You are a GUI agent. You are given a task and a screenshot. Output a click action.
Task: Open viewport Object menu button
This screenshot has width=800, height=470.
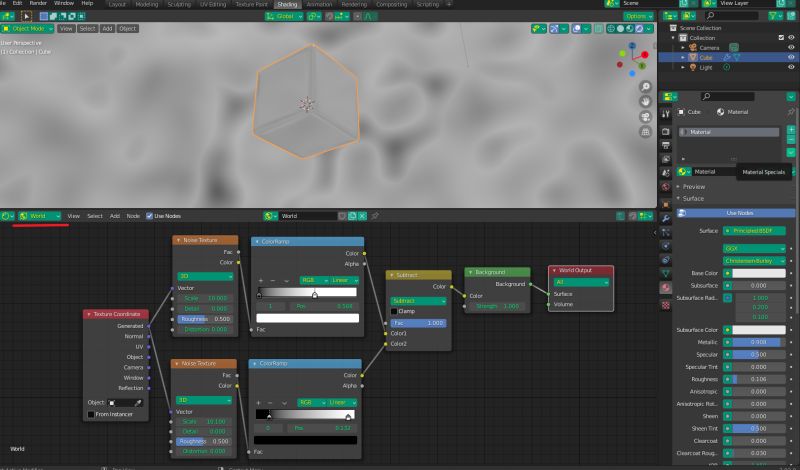(x=128, y=29)
